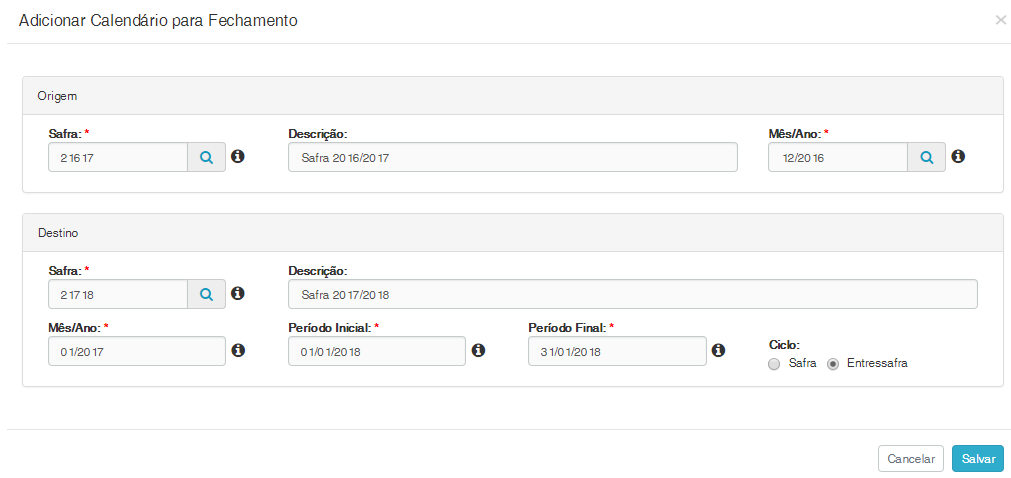Viewport: 1011px width, 478px height.
Task: Close the Adicionar Calendário dialog
Action: coord(1000,20)
